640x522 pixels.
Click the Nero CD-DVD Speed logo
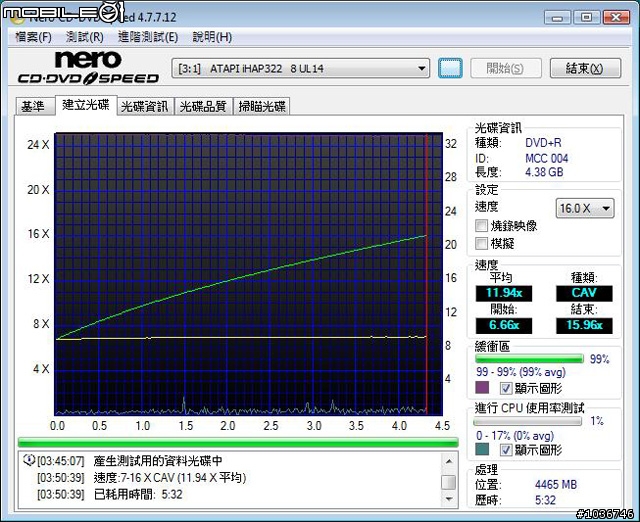click(x=88, y=68)
